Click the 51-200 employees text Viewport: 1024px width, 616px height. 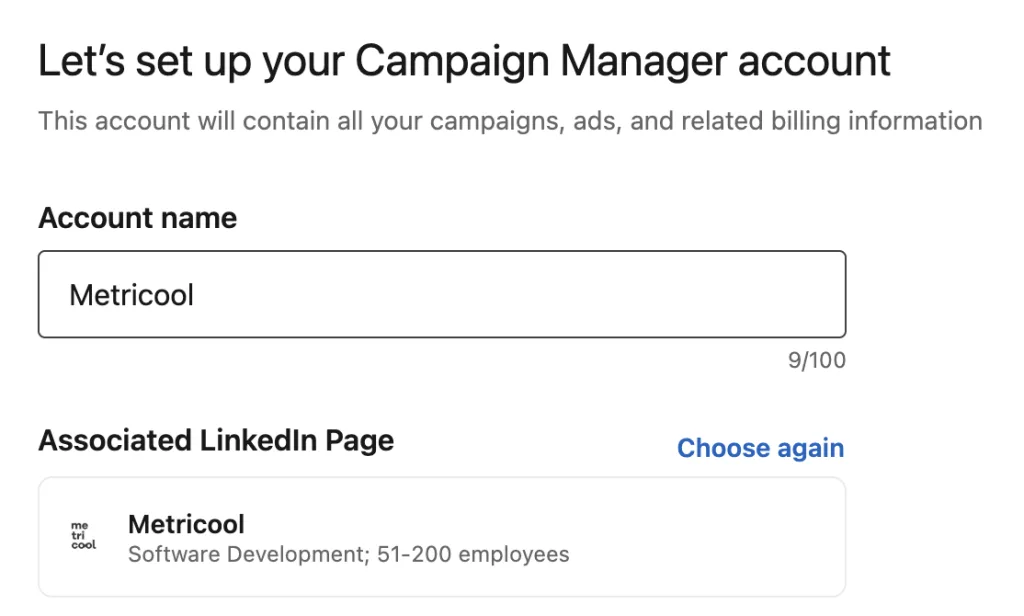point(473,554)
